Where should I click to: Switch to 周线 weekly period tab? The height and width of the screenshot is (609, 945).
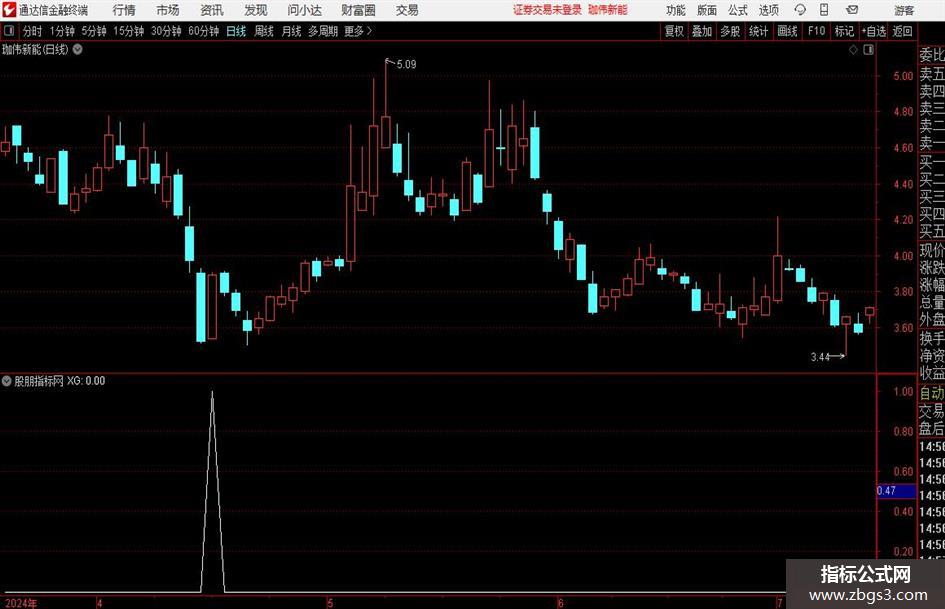[x=263, y=31]
